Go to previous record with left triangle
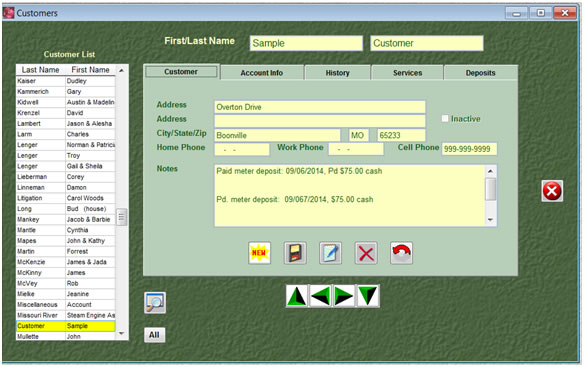The width and height of the screenshot is (584, 367). [x=320, y=296]
